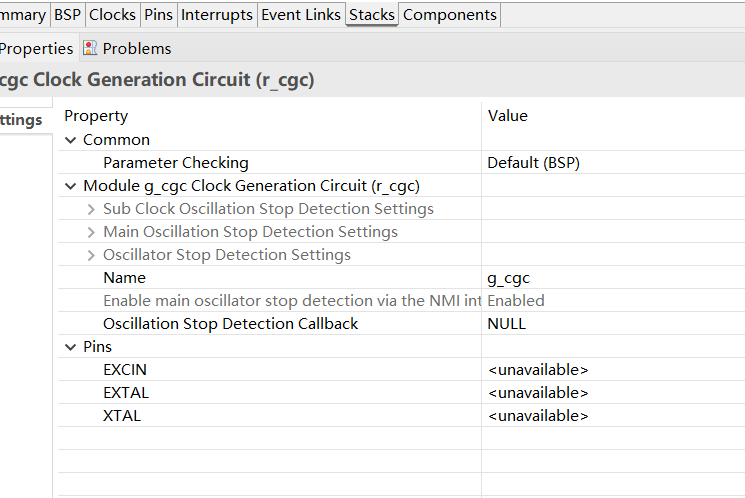Image resolution: width=745 pixels, height=498 pixels.
Task: Open the Problems view tab
Action: pyautogui.click(x=136, y=48)
